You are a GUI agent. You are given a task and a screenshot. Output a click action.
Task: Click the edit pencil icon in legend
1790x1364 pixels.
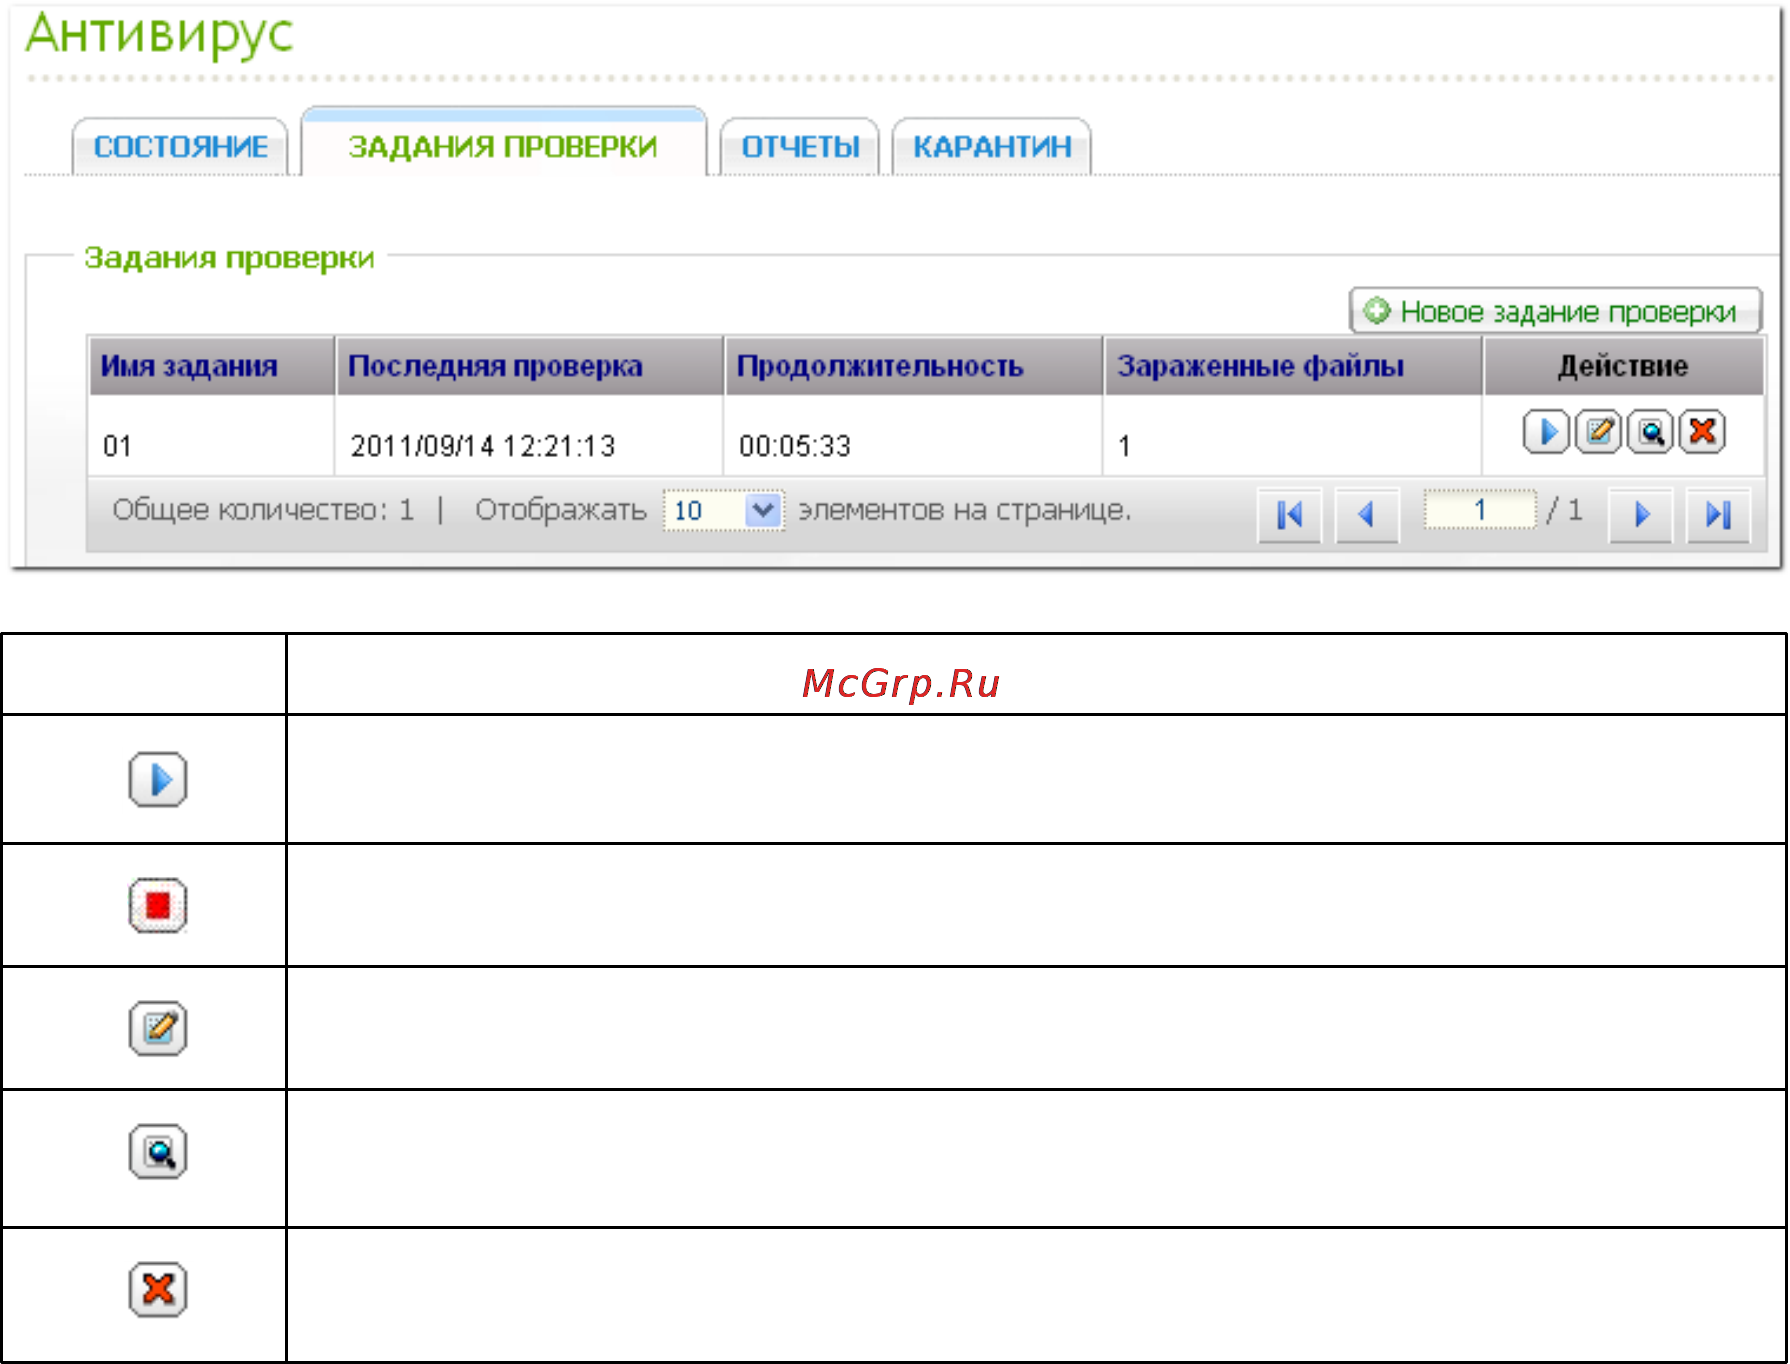tap(158, 1028)
